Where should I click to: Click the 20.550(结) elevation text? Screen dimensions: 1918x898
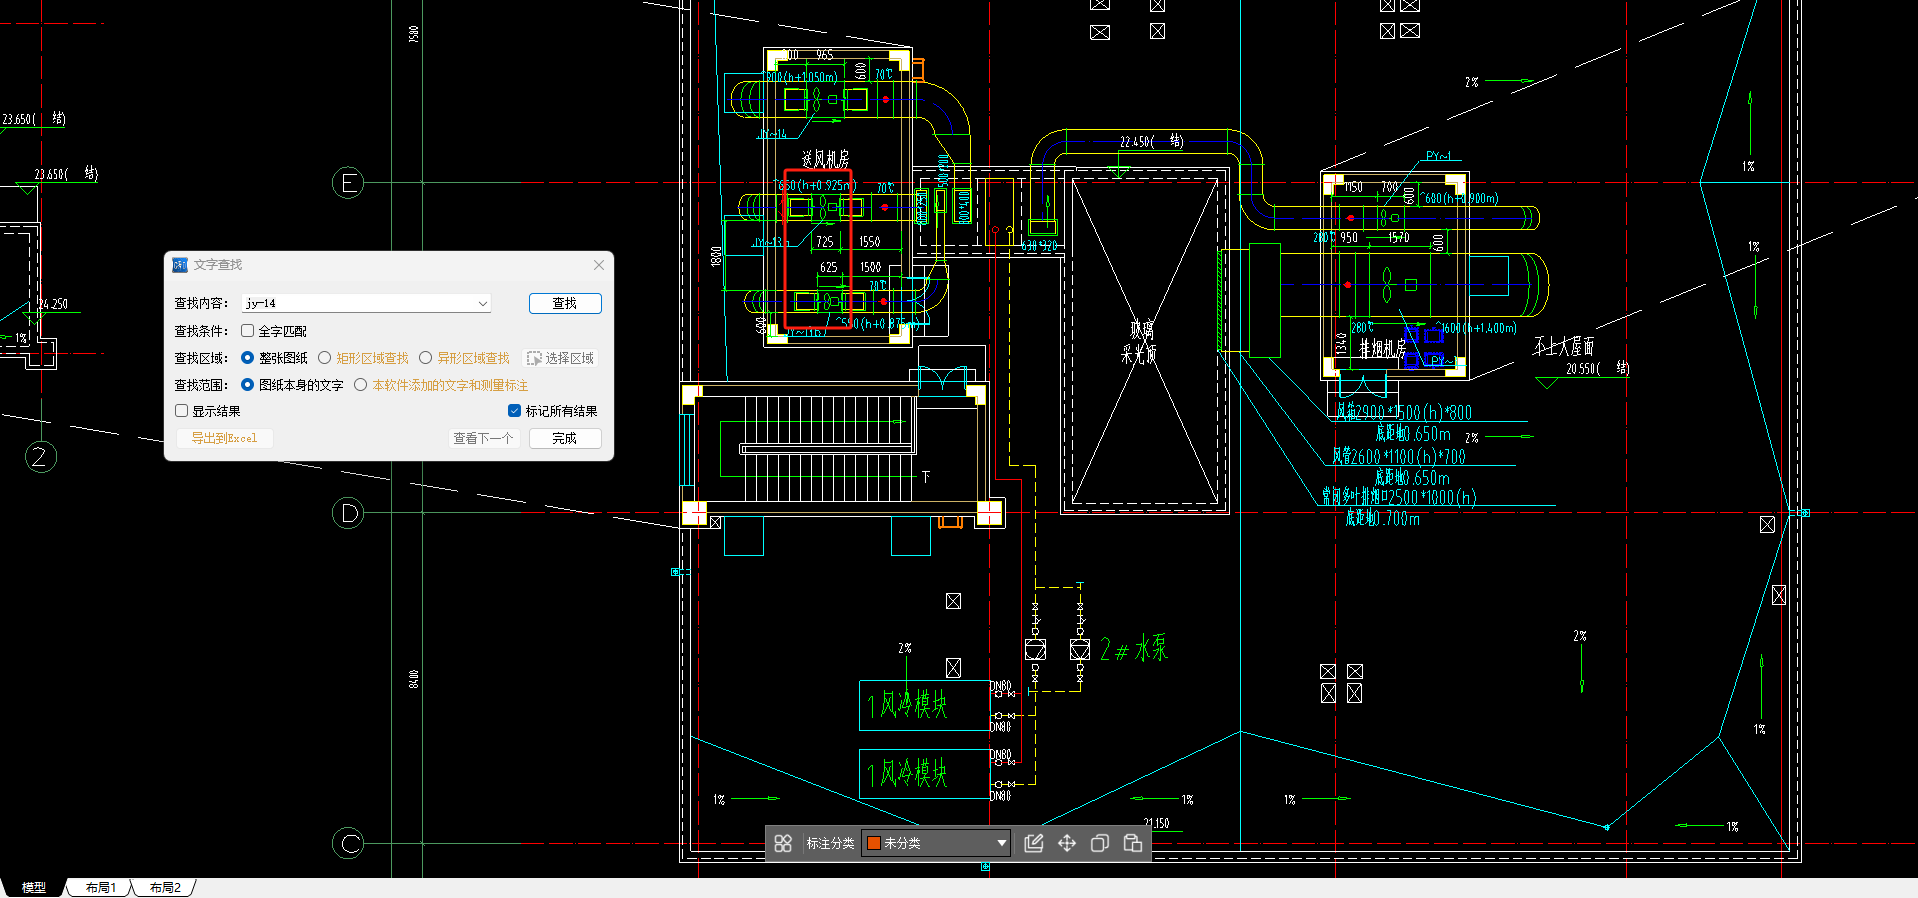tap(1597, 369)
